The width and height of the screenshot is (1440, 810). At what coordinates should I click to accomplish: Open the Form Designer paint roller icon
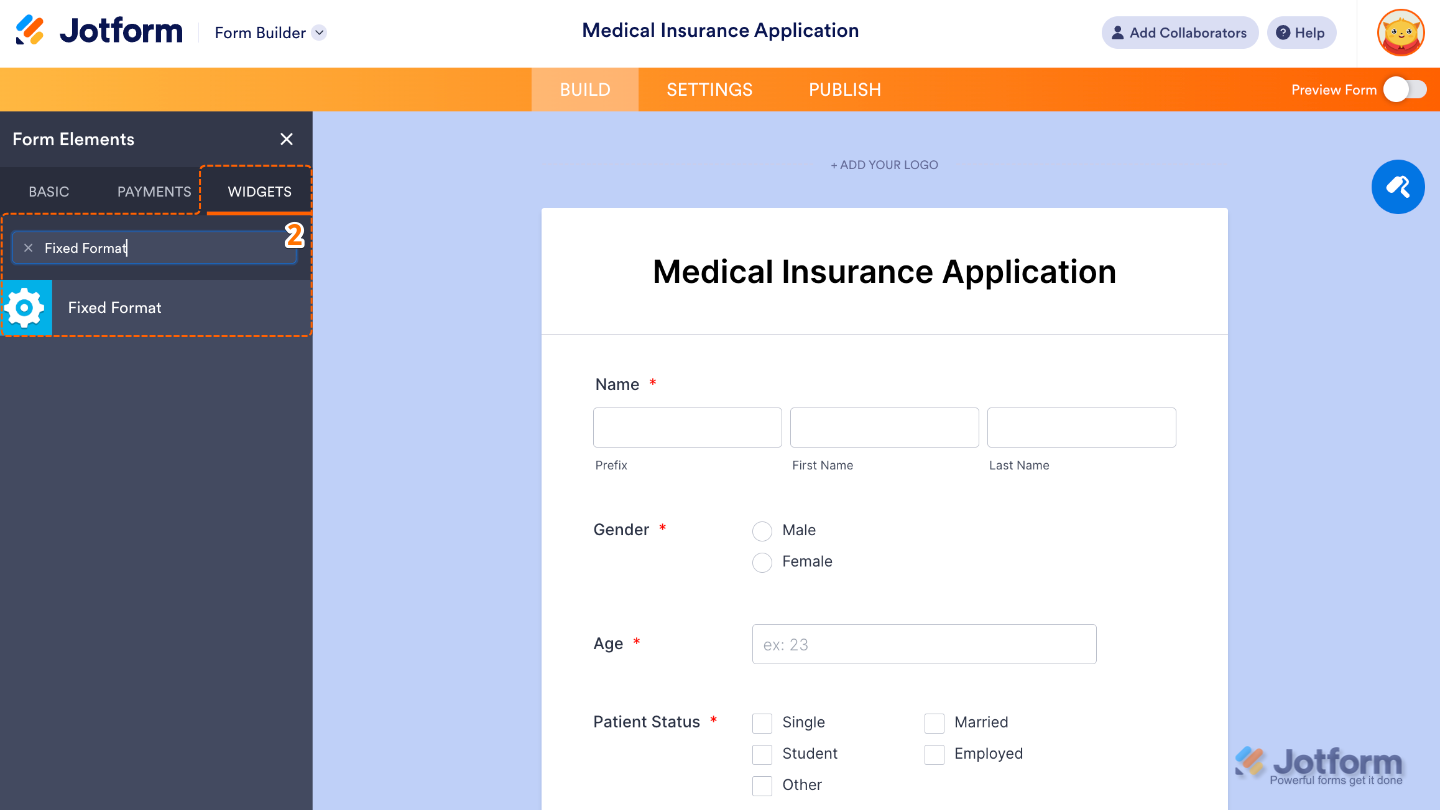(x=1397, y=186)
